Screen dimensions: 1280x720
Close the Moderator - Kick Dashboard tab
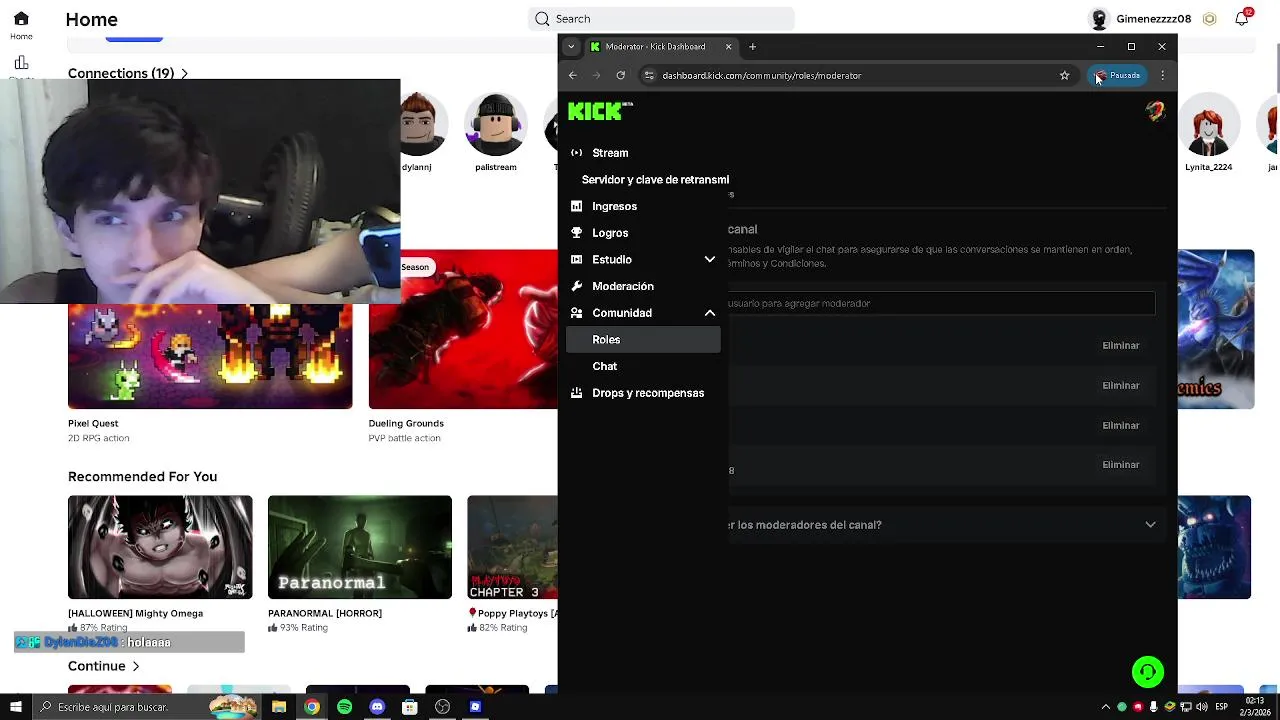click(x=729, y=46)
